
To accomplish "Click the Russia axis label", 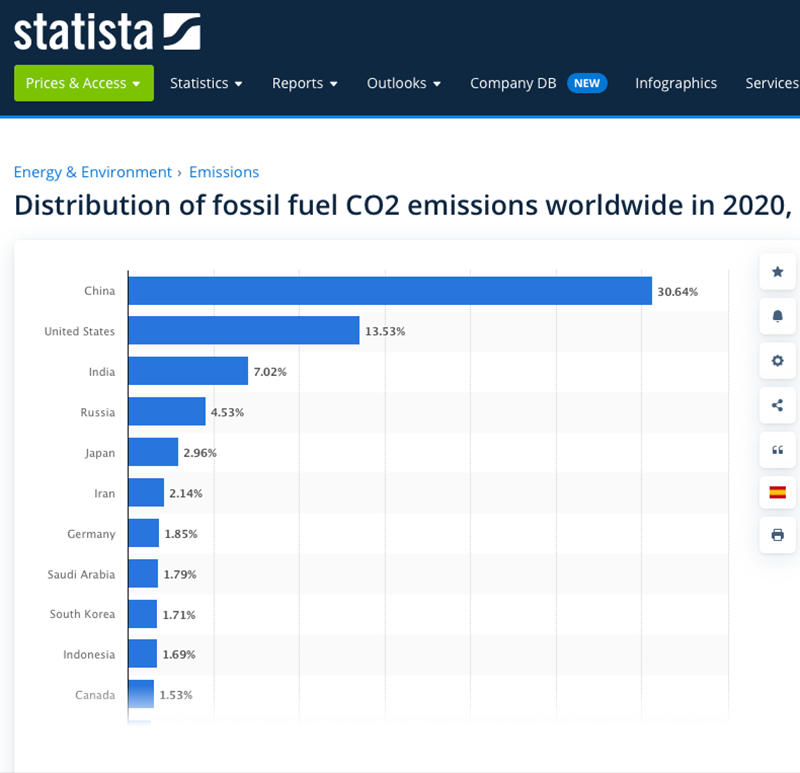I will pyautogui.click(x=97, y=412).
